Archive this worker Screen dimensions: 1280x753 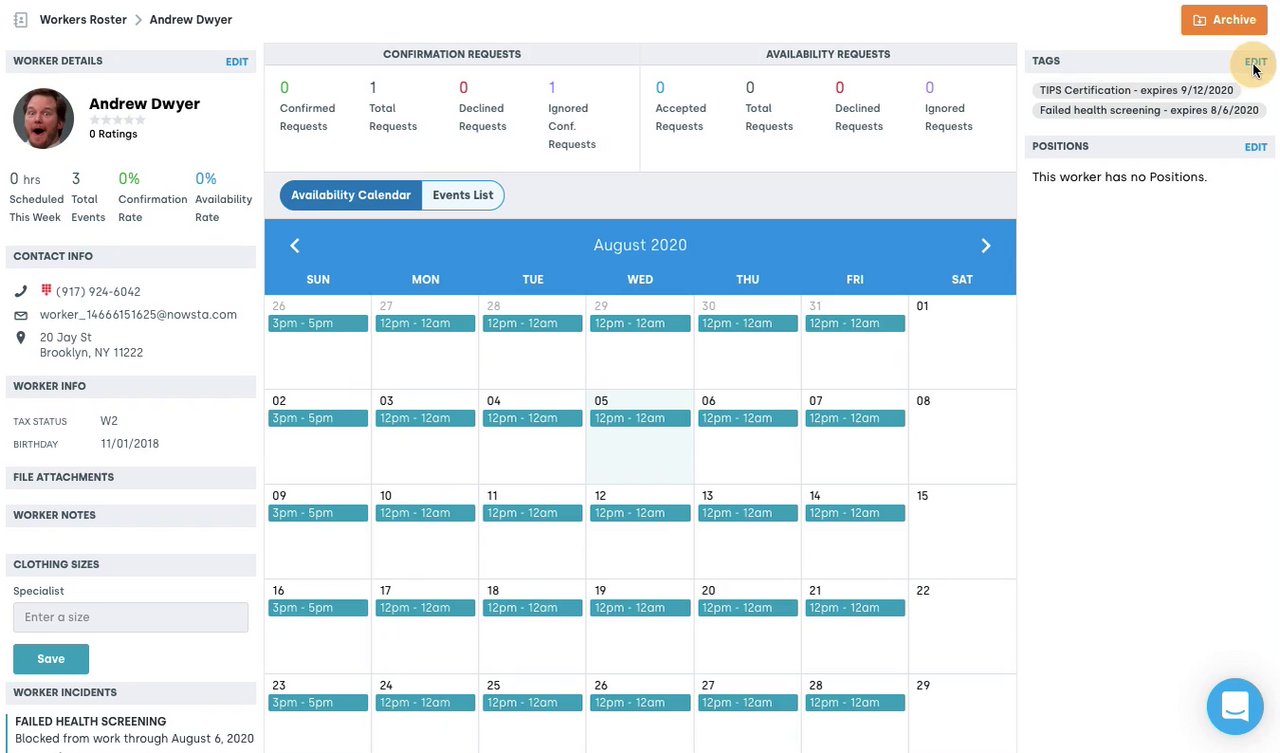(1224, 20)
